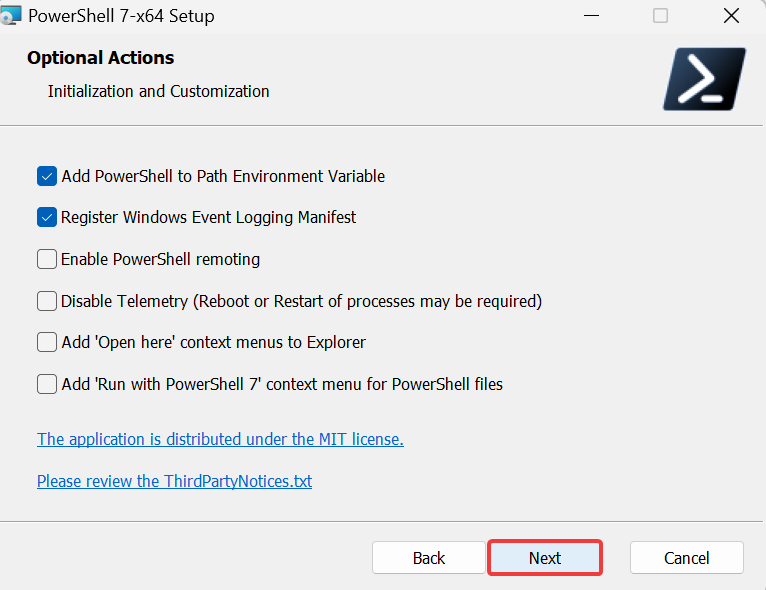Click the disabled maximize button
Image resolution: width=766 pixels, height=590 pixels.
click(x=660, y=16)
